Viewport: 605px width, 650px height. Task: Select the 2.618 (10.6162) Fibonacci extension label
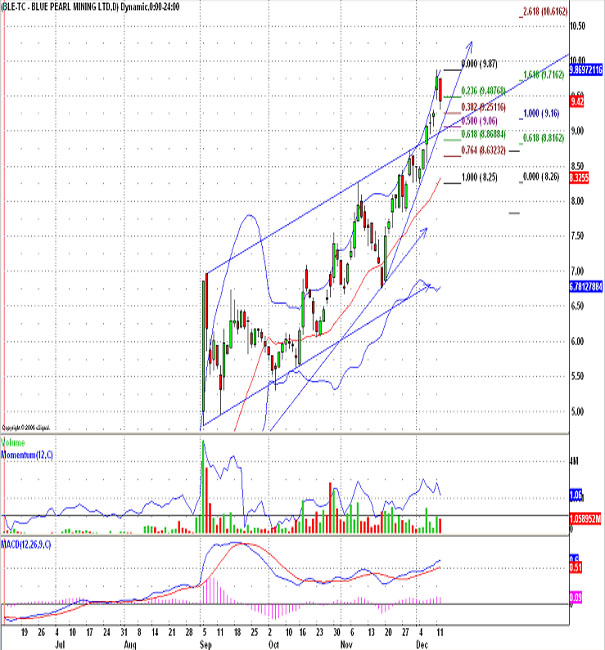coord(545,12)
